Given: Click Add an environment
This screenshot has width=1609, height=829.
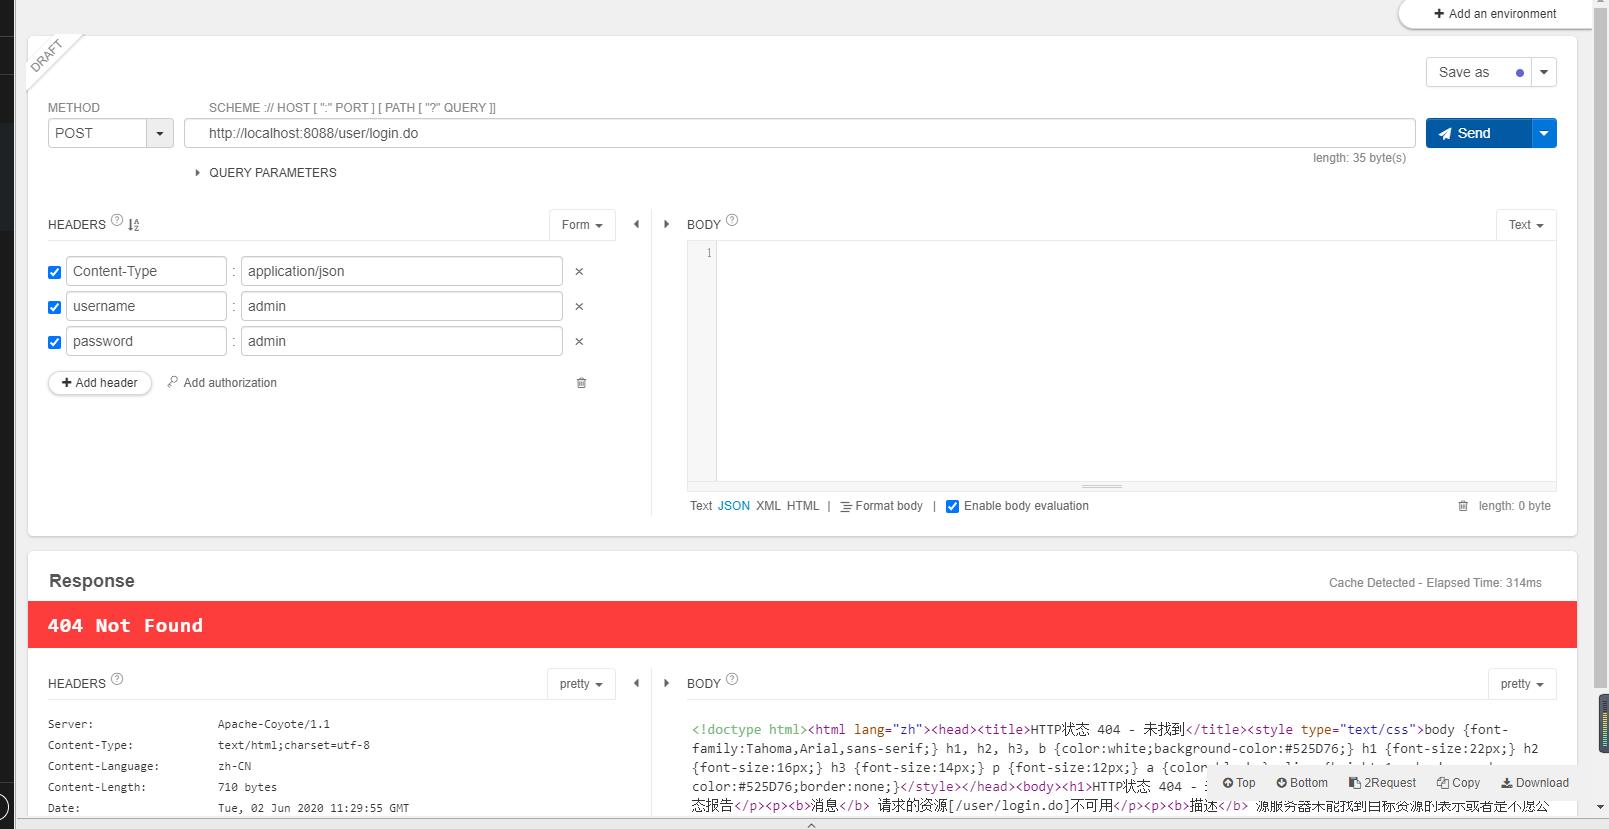Looking at the screenshot, I should click(x=1494, y=14).
